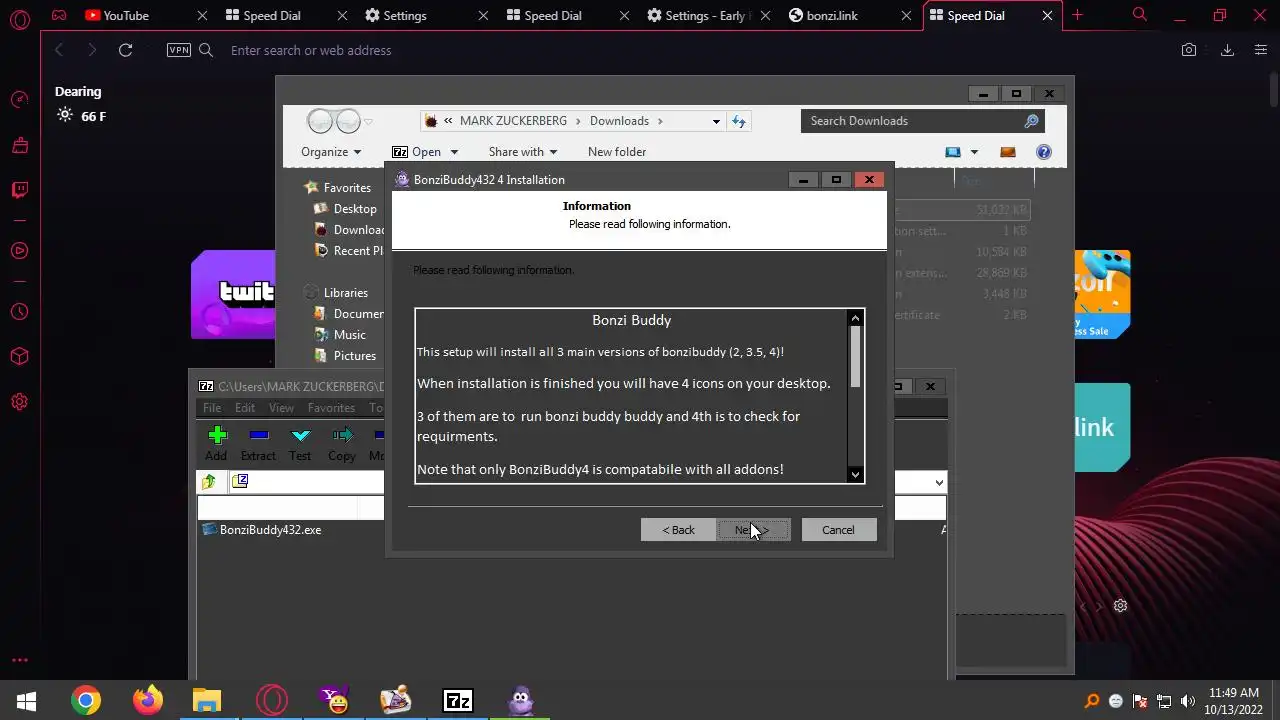This screenshot has width=1280, height=720.
Task: Expand 7-Zip address path dropdown
Action: (x=938, y=482)
